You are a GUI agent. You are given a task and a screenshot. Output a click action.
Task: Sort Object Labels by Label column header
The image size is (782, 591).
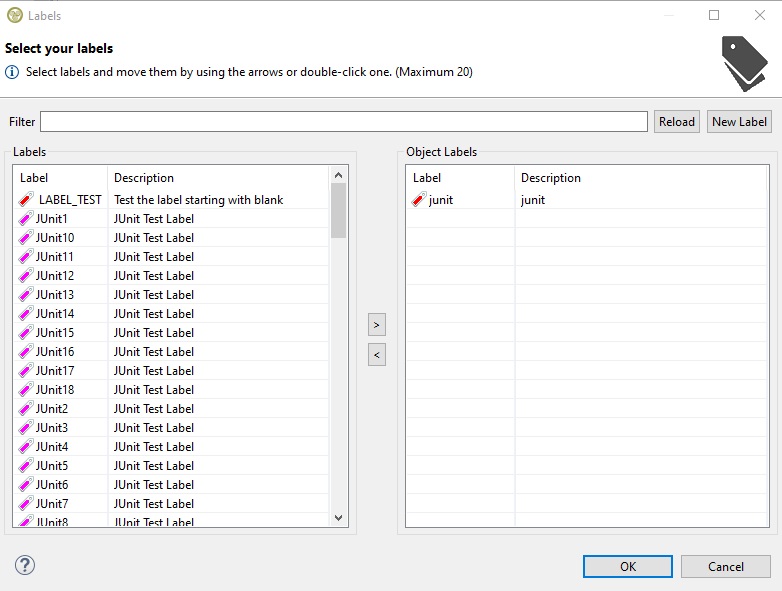click(427, 178)
